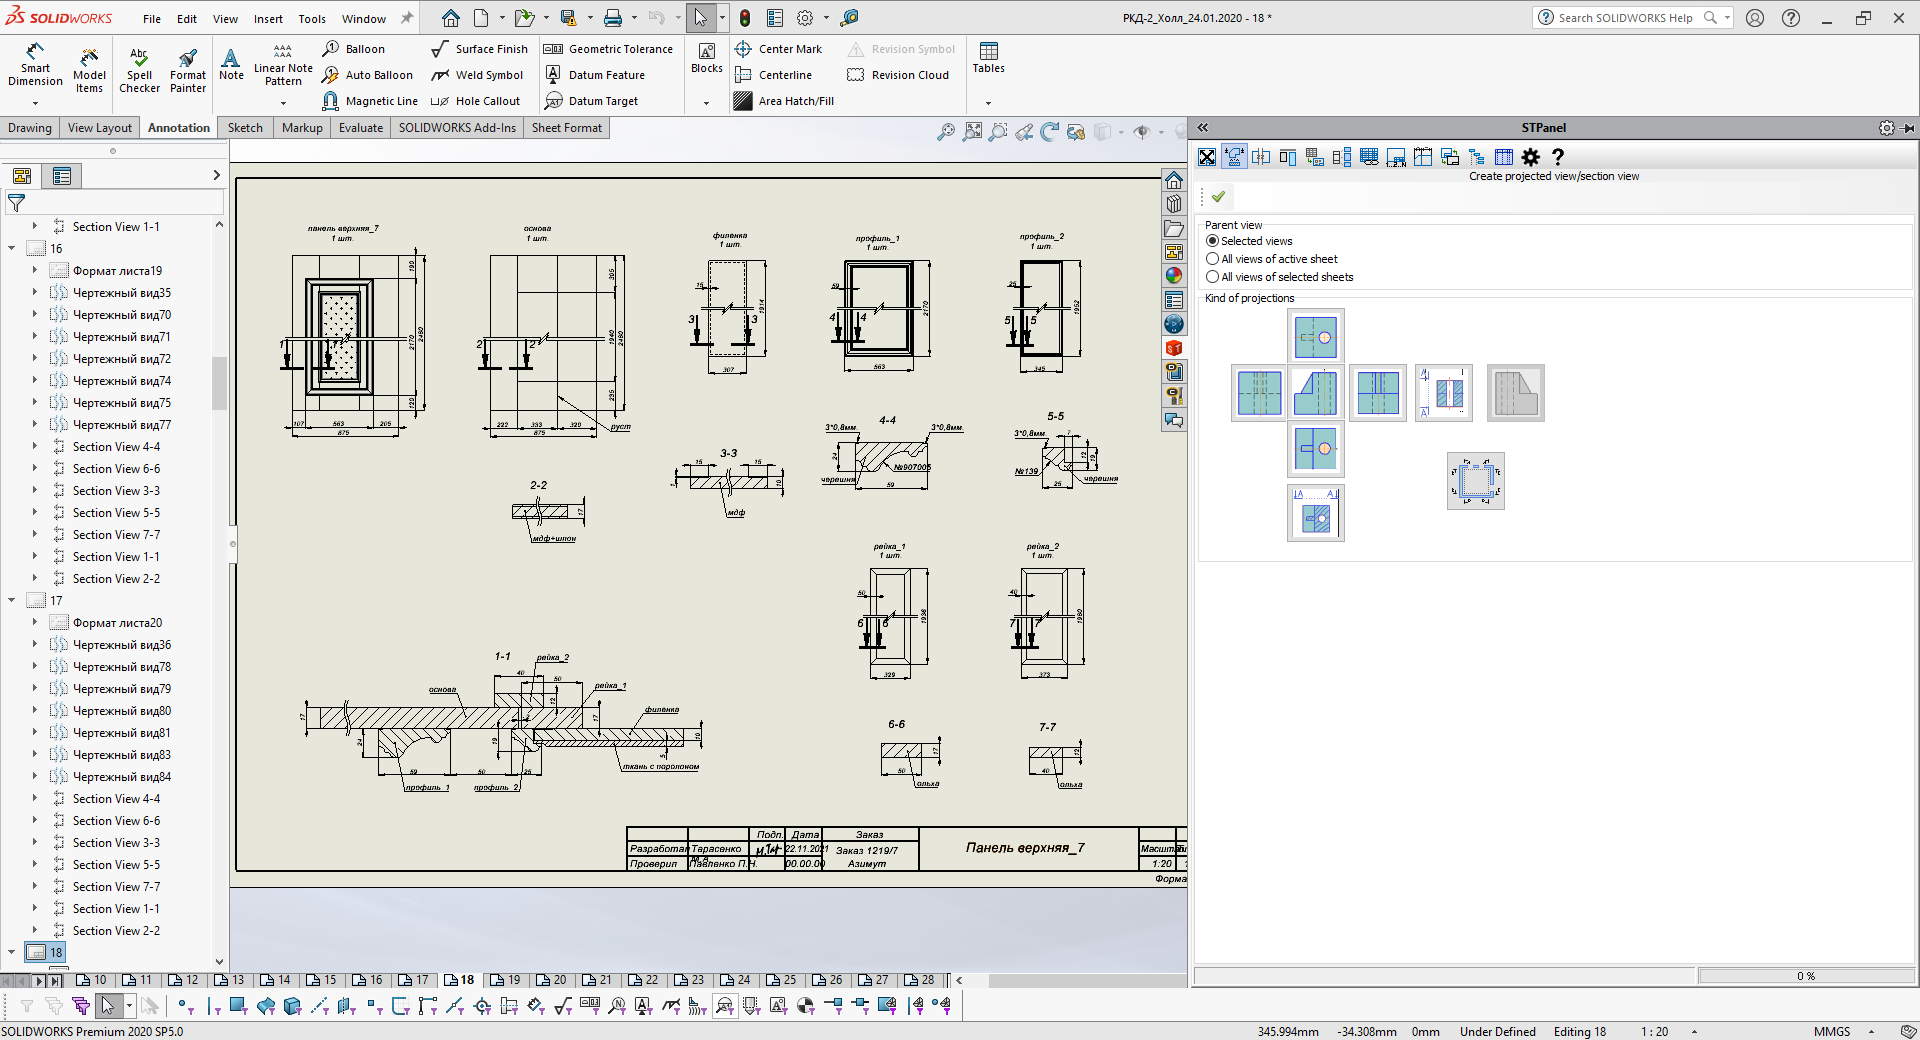Switch to sheet tab 19
Screen dimensions: 1920x1040
pyautogui.click(x=506, y=980)
